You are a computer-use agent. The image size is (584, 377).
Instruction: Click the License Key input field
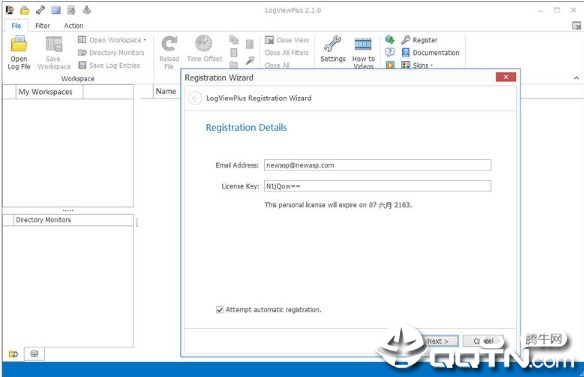pos(378,186)
